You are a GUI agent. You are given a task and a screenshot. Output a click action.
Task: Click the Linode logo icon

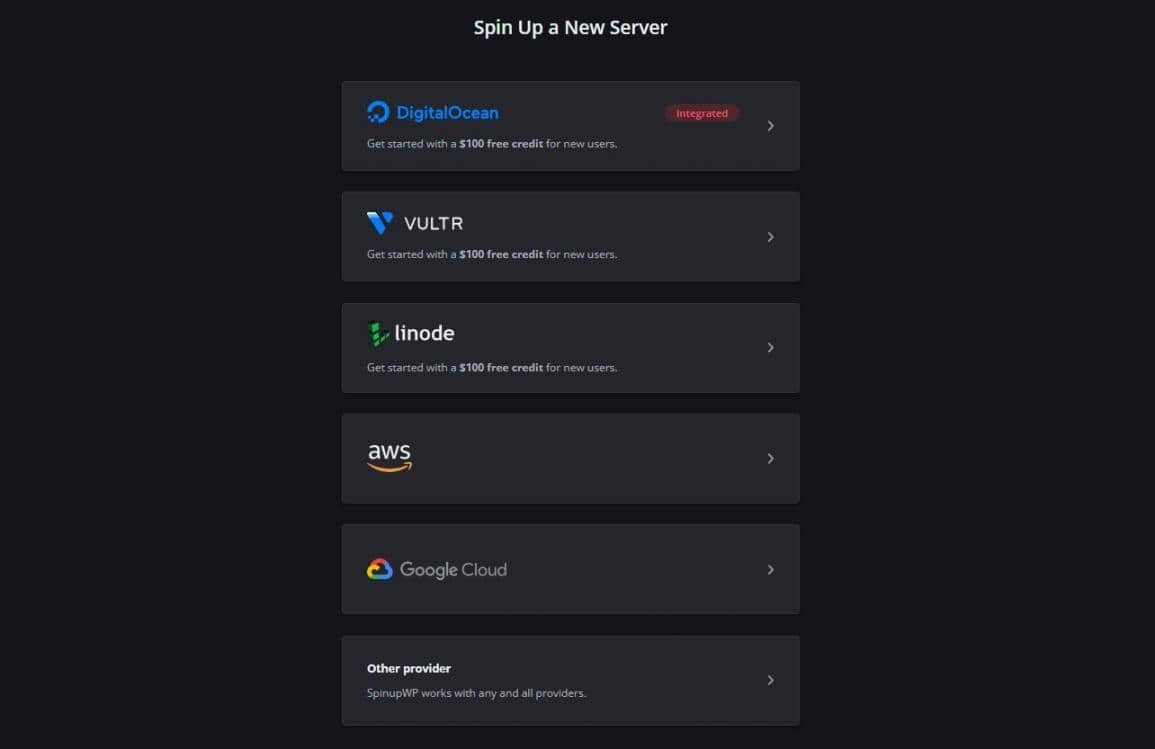click(x=378, y=334)
